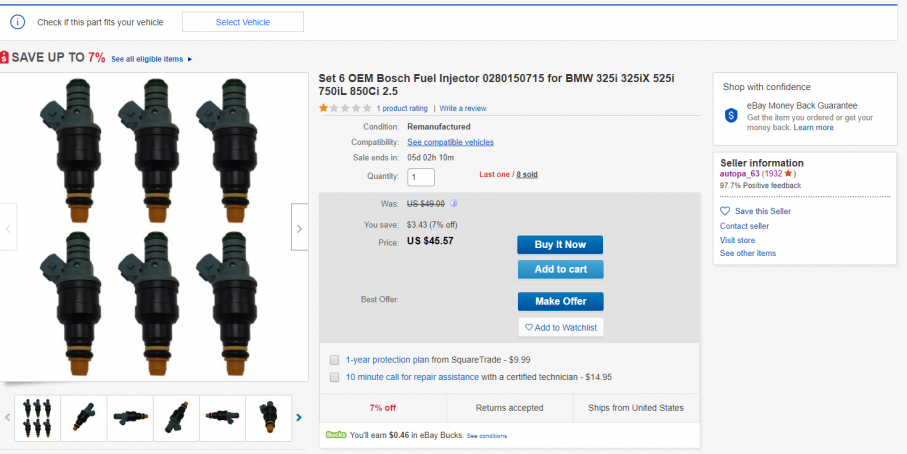Click the 7% off label

[x=383, y=408]
